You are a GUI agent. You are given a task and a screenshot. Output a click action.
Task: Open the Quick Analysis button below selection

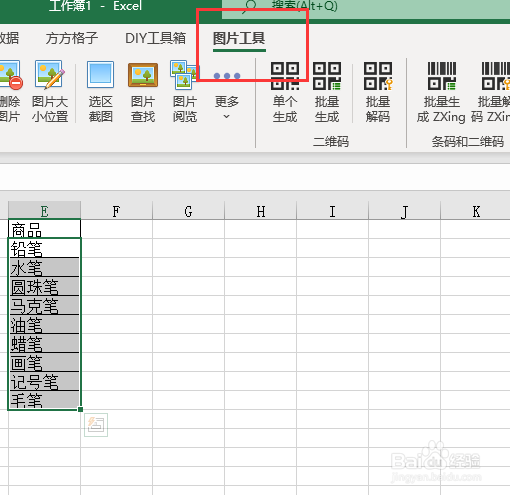96,425
